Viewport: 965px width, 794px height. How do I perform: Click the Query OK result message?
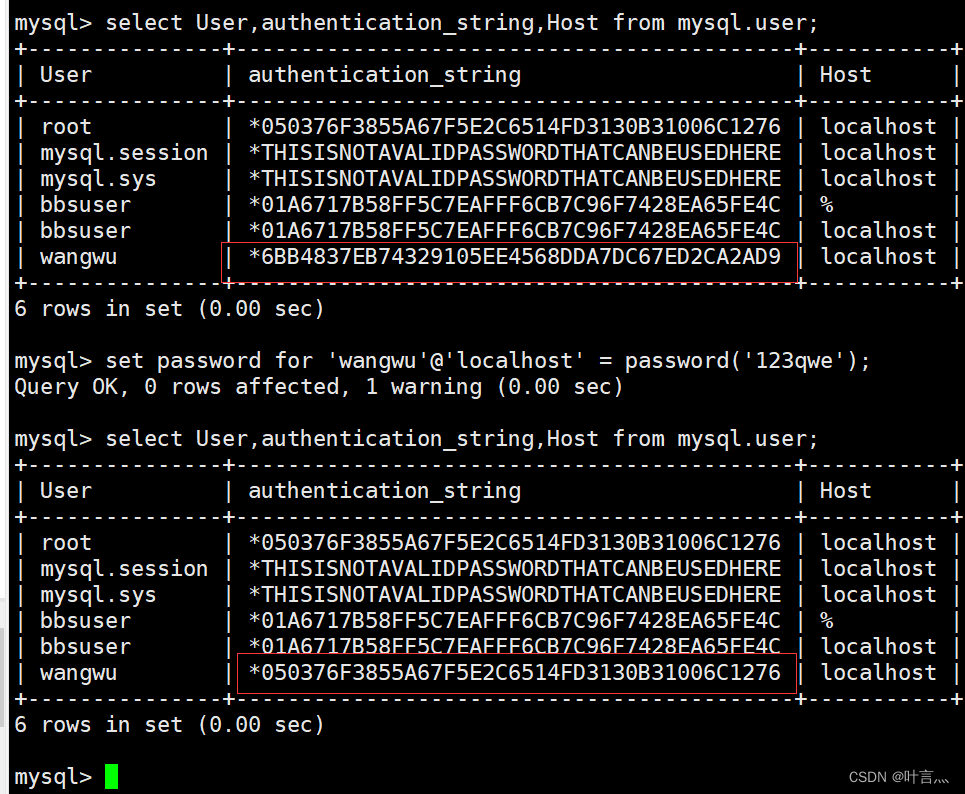(x=318, y=386)
